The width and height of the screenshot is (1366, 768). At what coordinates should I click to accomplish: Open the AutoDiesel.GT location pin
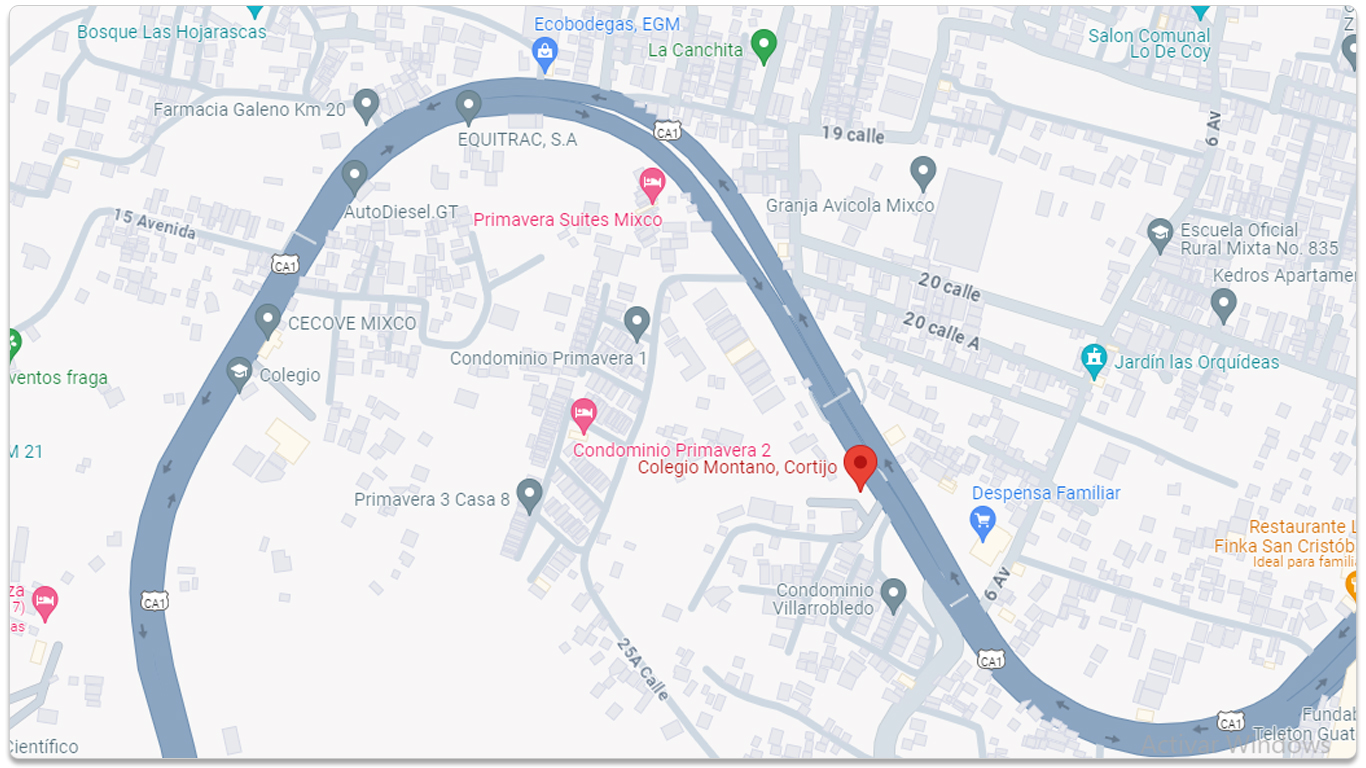point(354,178)
